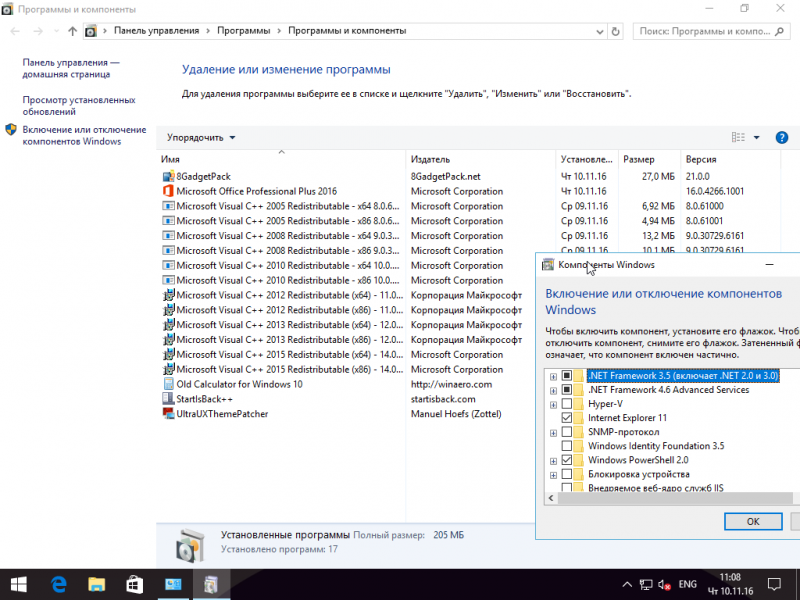
Task: Select Internet Explorer 11 list entry
Action: (627, 418)
